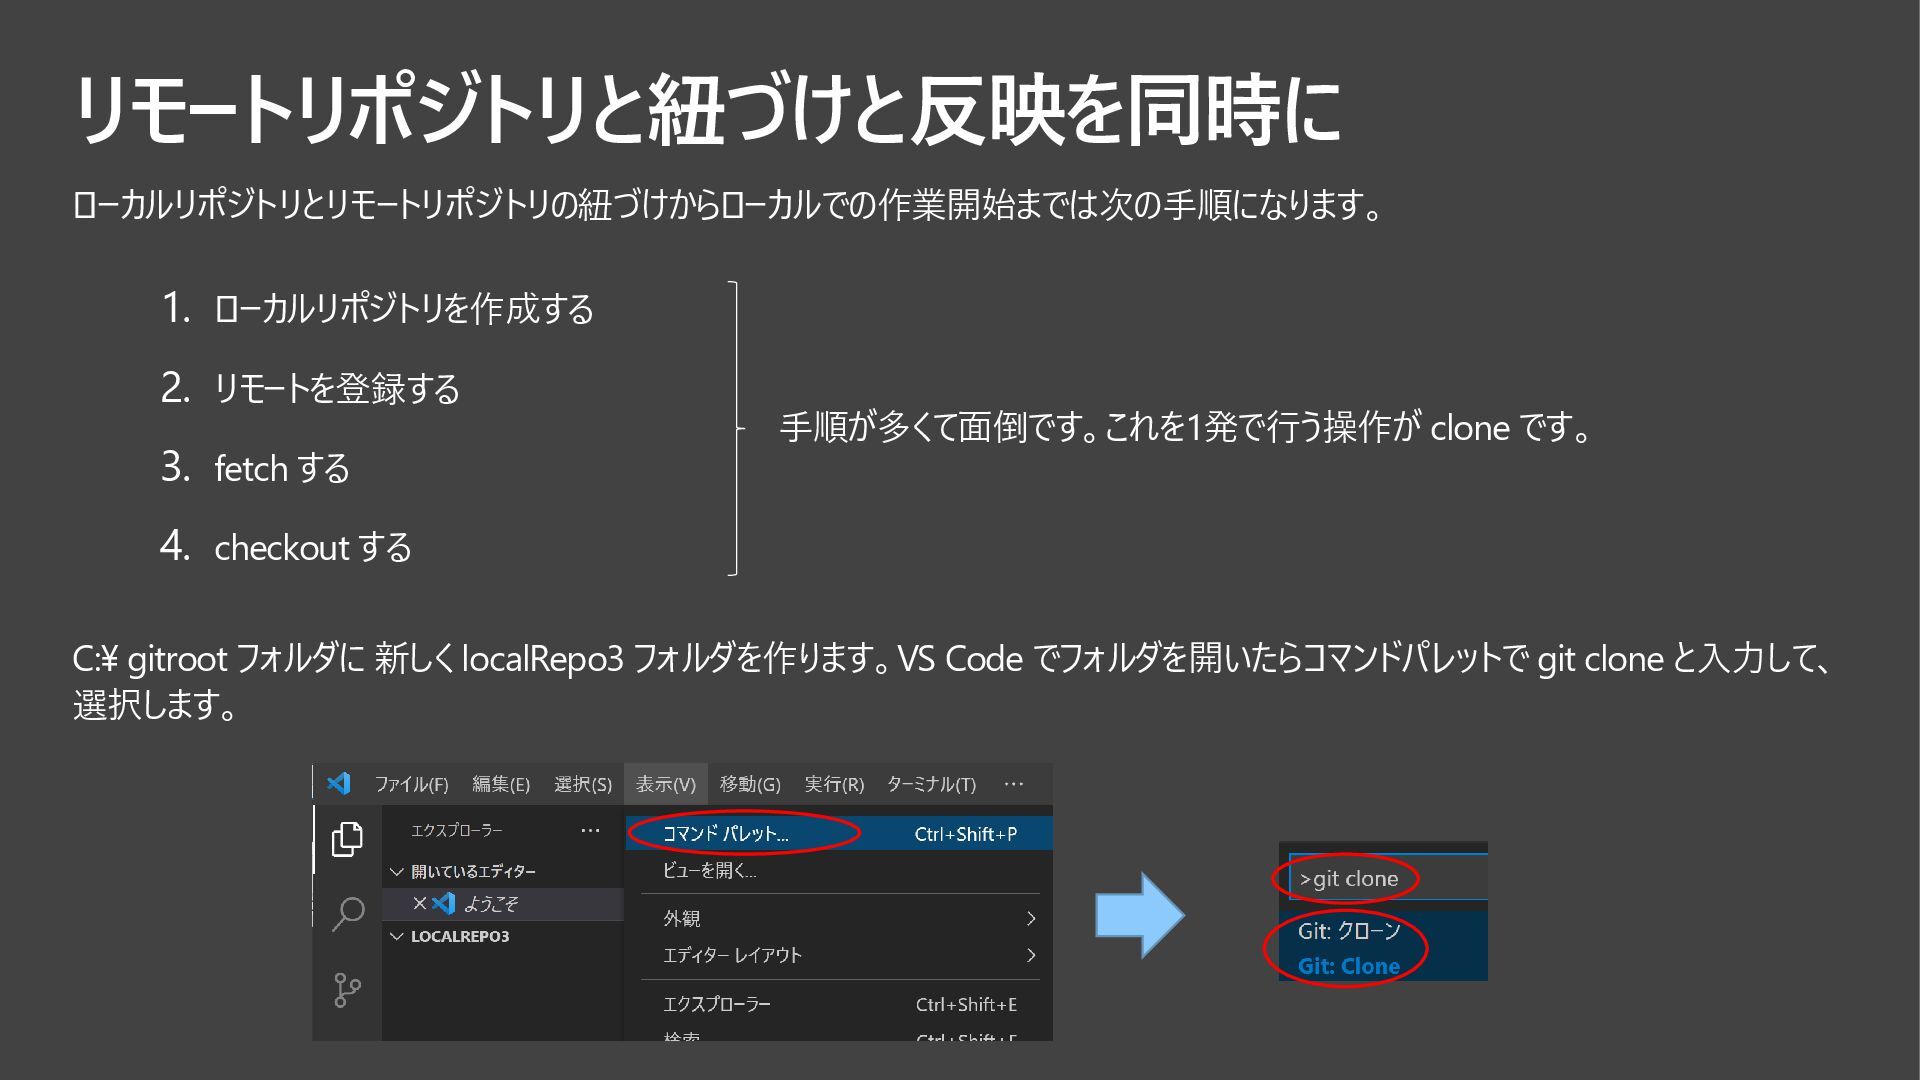This screenshot has width=1920, height=1080.
Task: Close the ようこそ editor with X icon
Action: [420, 903]
